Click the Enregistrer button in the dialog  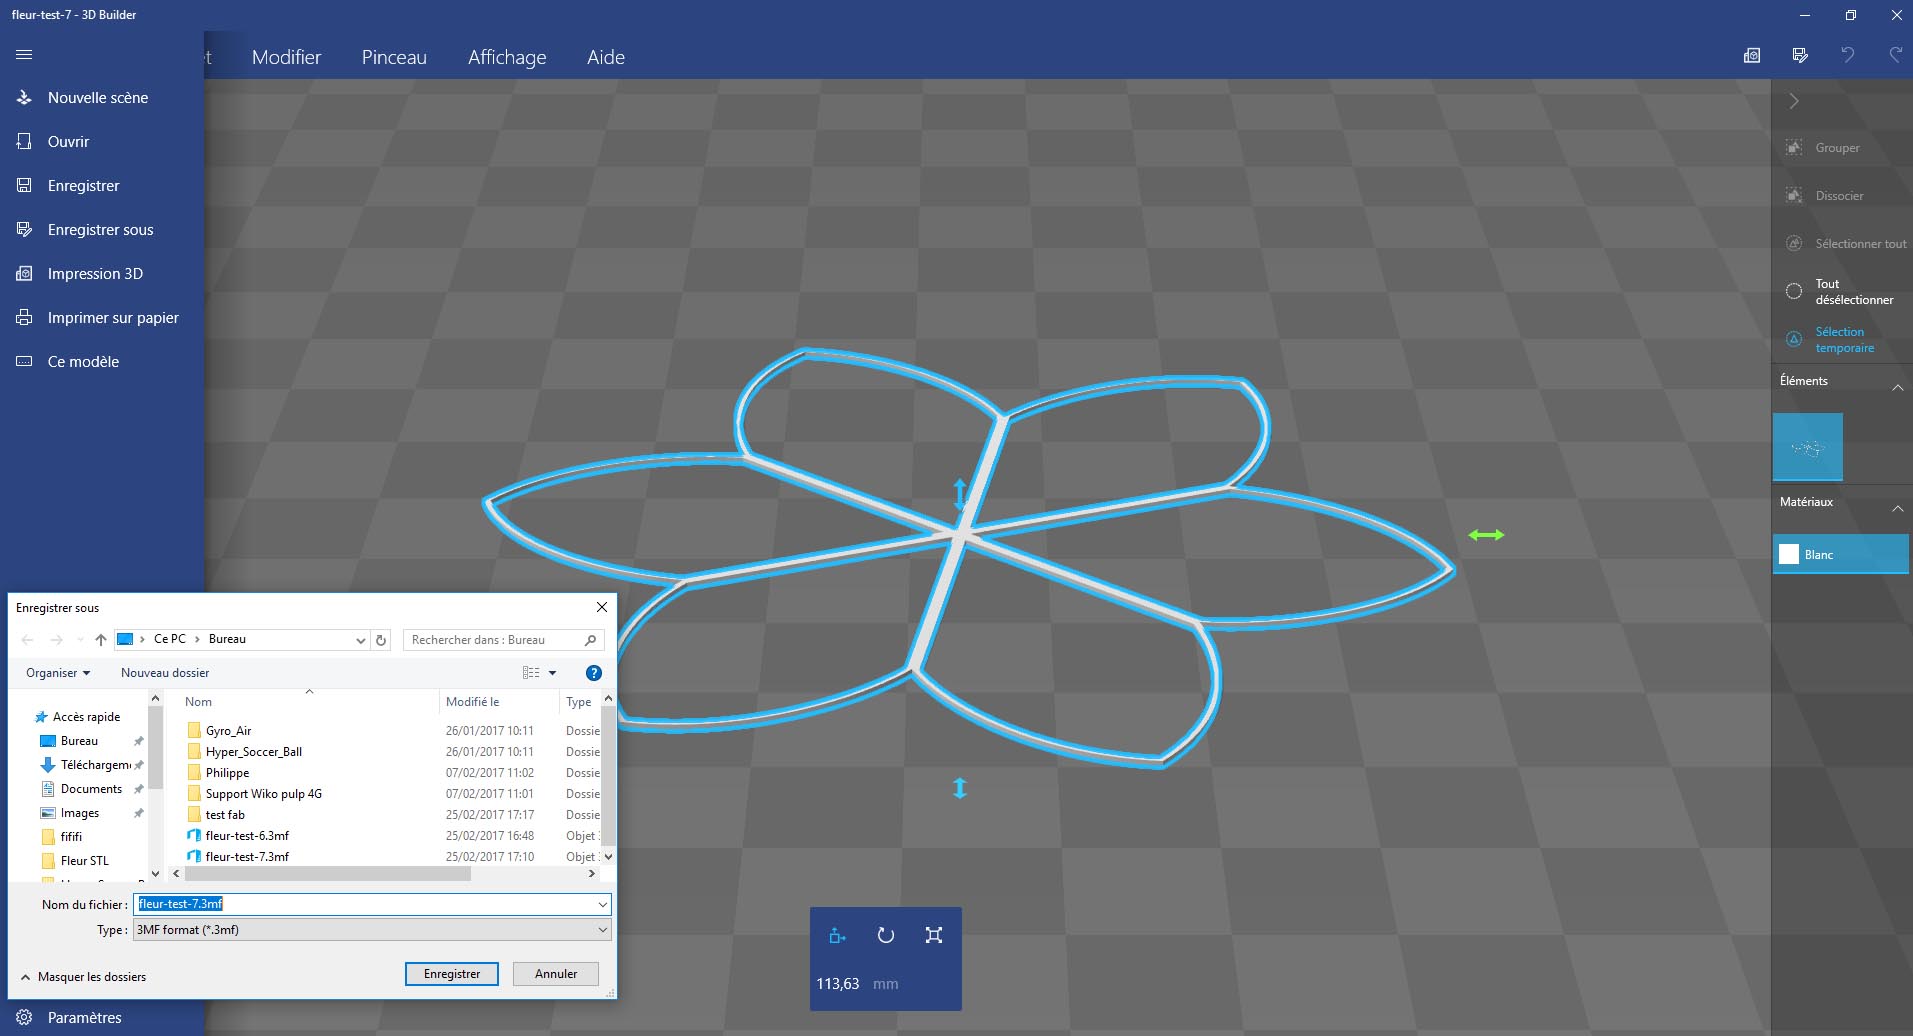click(x=452, y=974)
